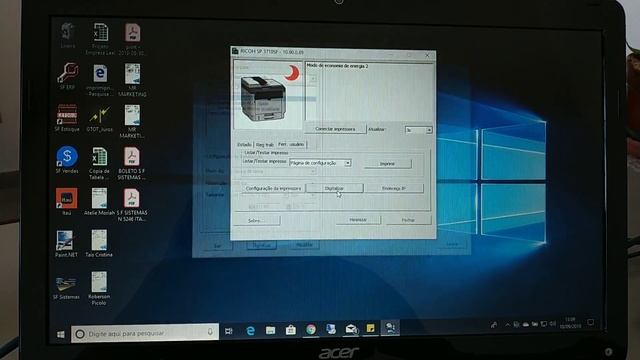Click the Minimizar button in the dialog
This screenshot has height=360, width=640.
click(x=358, y=220)
